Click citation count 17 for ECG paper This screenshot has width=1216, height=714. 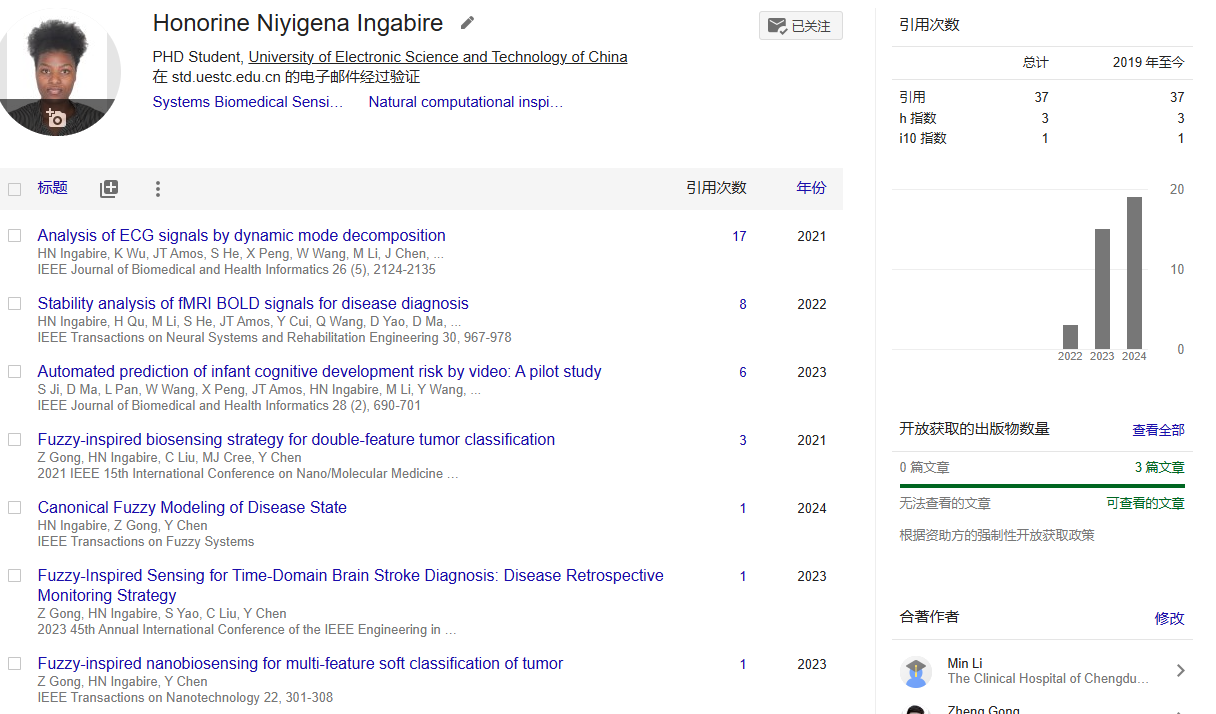coord(739,237)
